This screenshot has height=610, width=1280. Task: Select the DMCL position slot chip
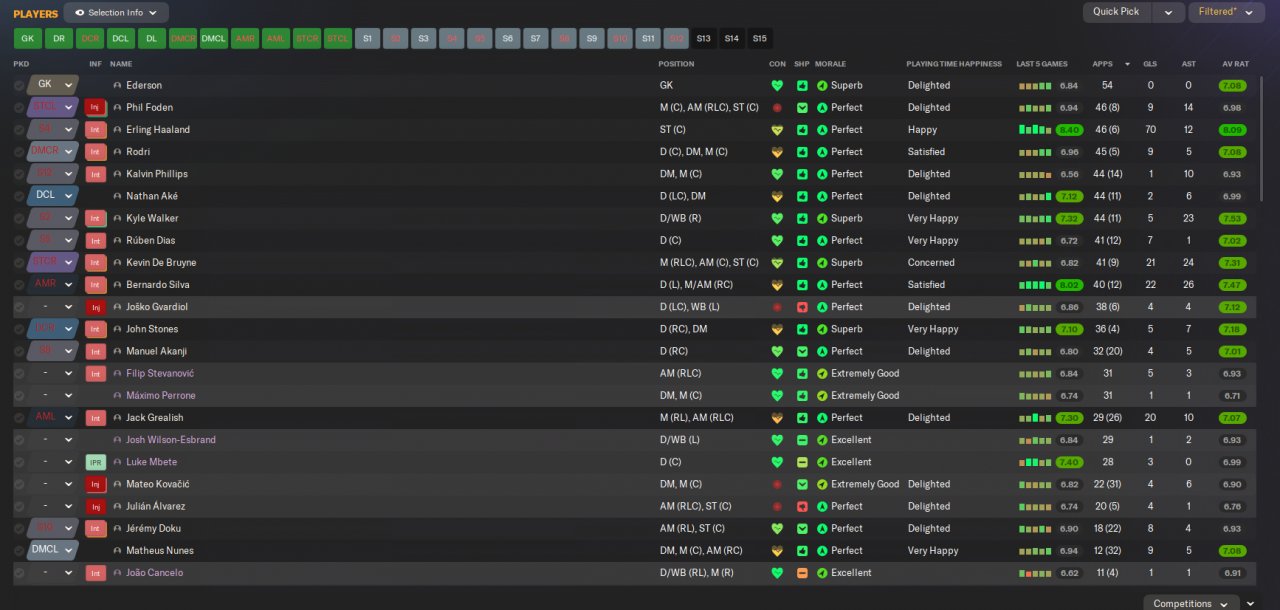click(x=214, y=39)
